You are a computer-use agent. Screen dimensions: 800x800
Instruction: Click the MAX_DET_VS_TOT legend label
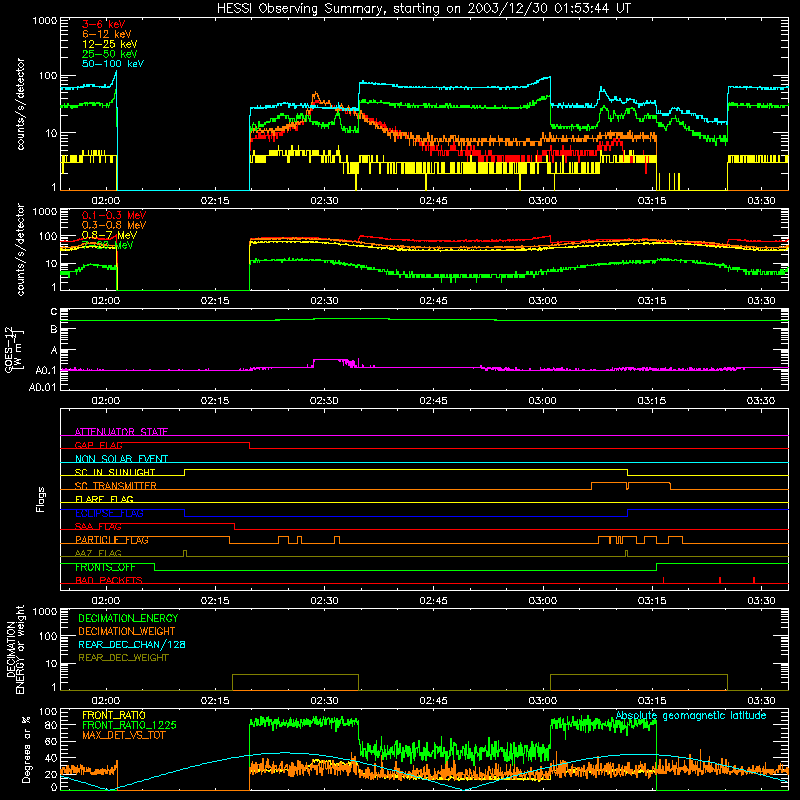pyautogui.click(x=123, y=735)
